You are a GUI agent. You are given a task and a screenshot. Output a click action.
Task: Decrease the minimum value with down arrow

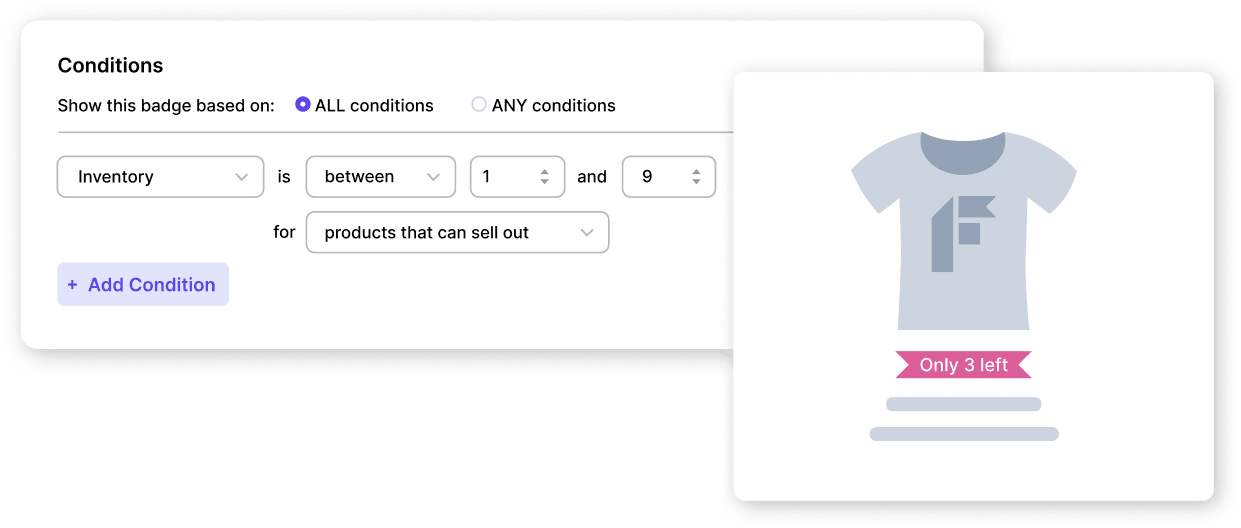pos(545,183)
